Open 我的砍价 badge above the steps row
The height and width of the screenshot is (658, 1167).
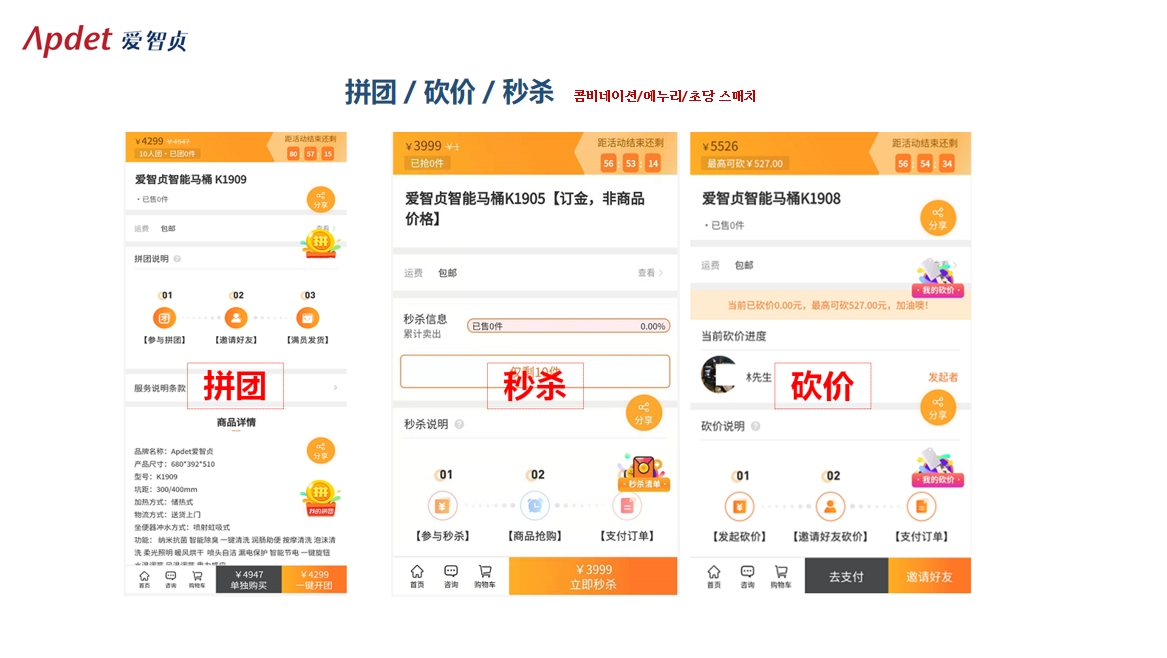pos(938,467)
